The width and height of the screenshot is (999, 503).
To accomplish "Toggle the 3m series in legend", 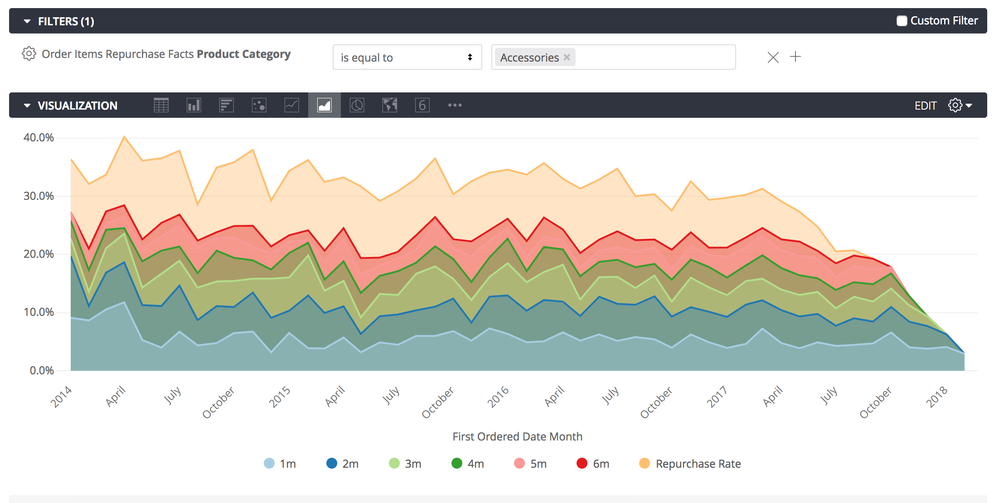I will pos(405,463).
